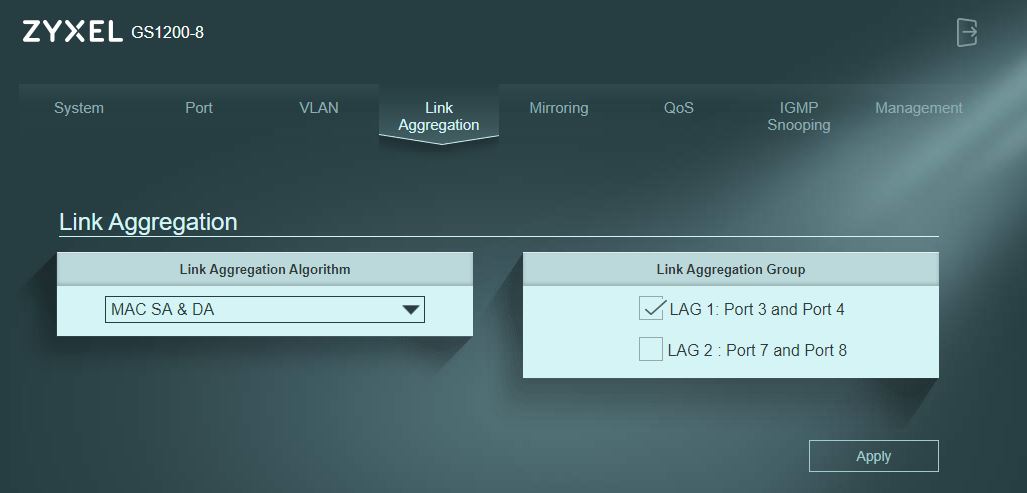Click the ZYXEL logo
Image resolution: width=1027 pixels, height=493 pixels.
72,31
